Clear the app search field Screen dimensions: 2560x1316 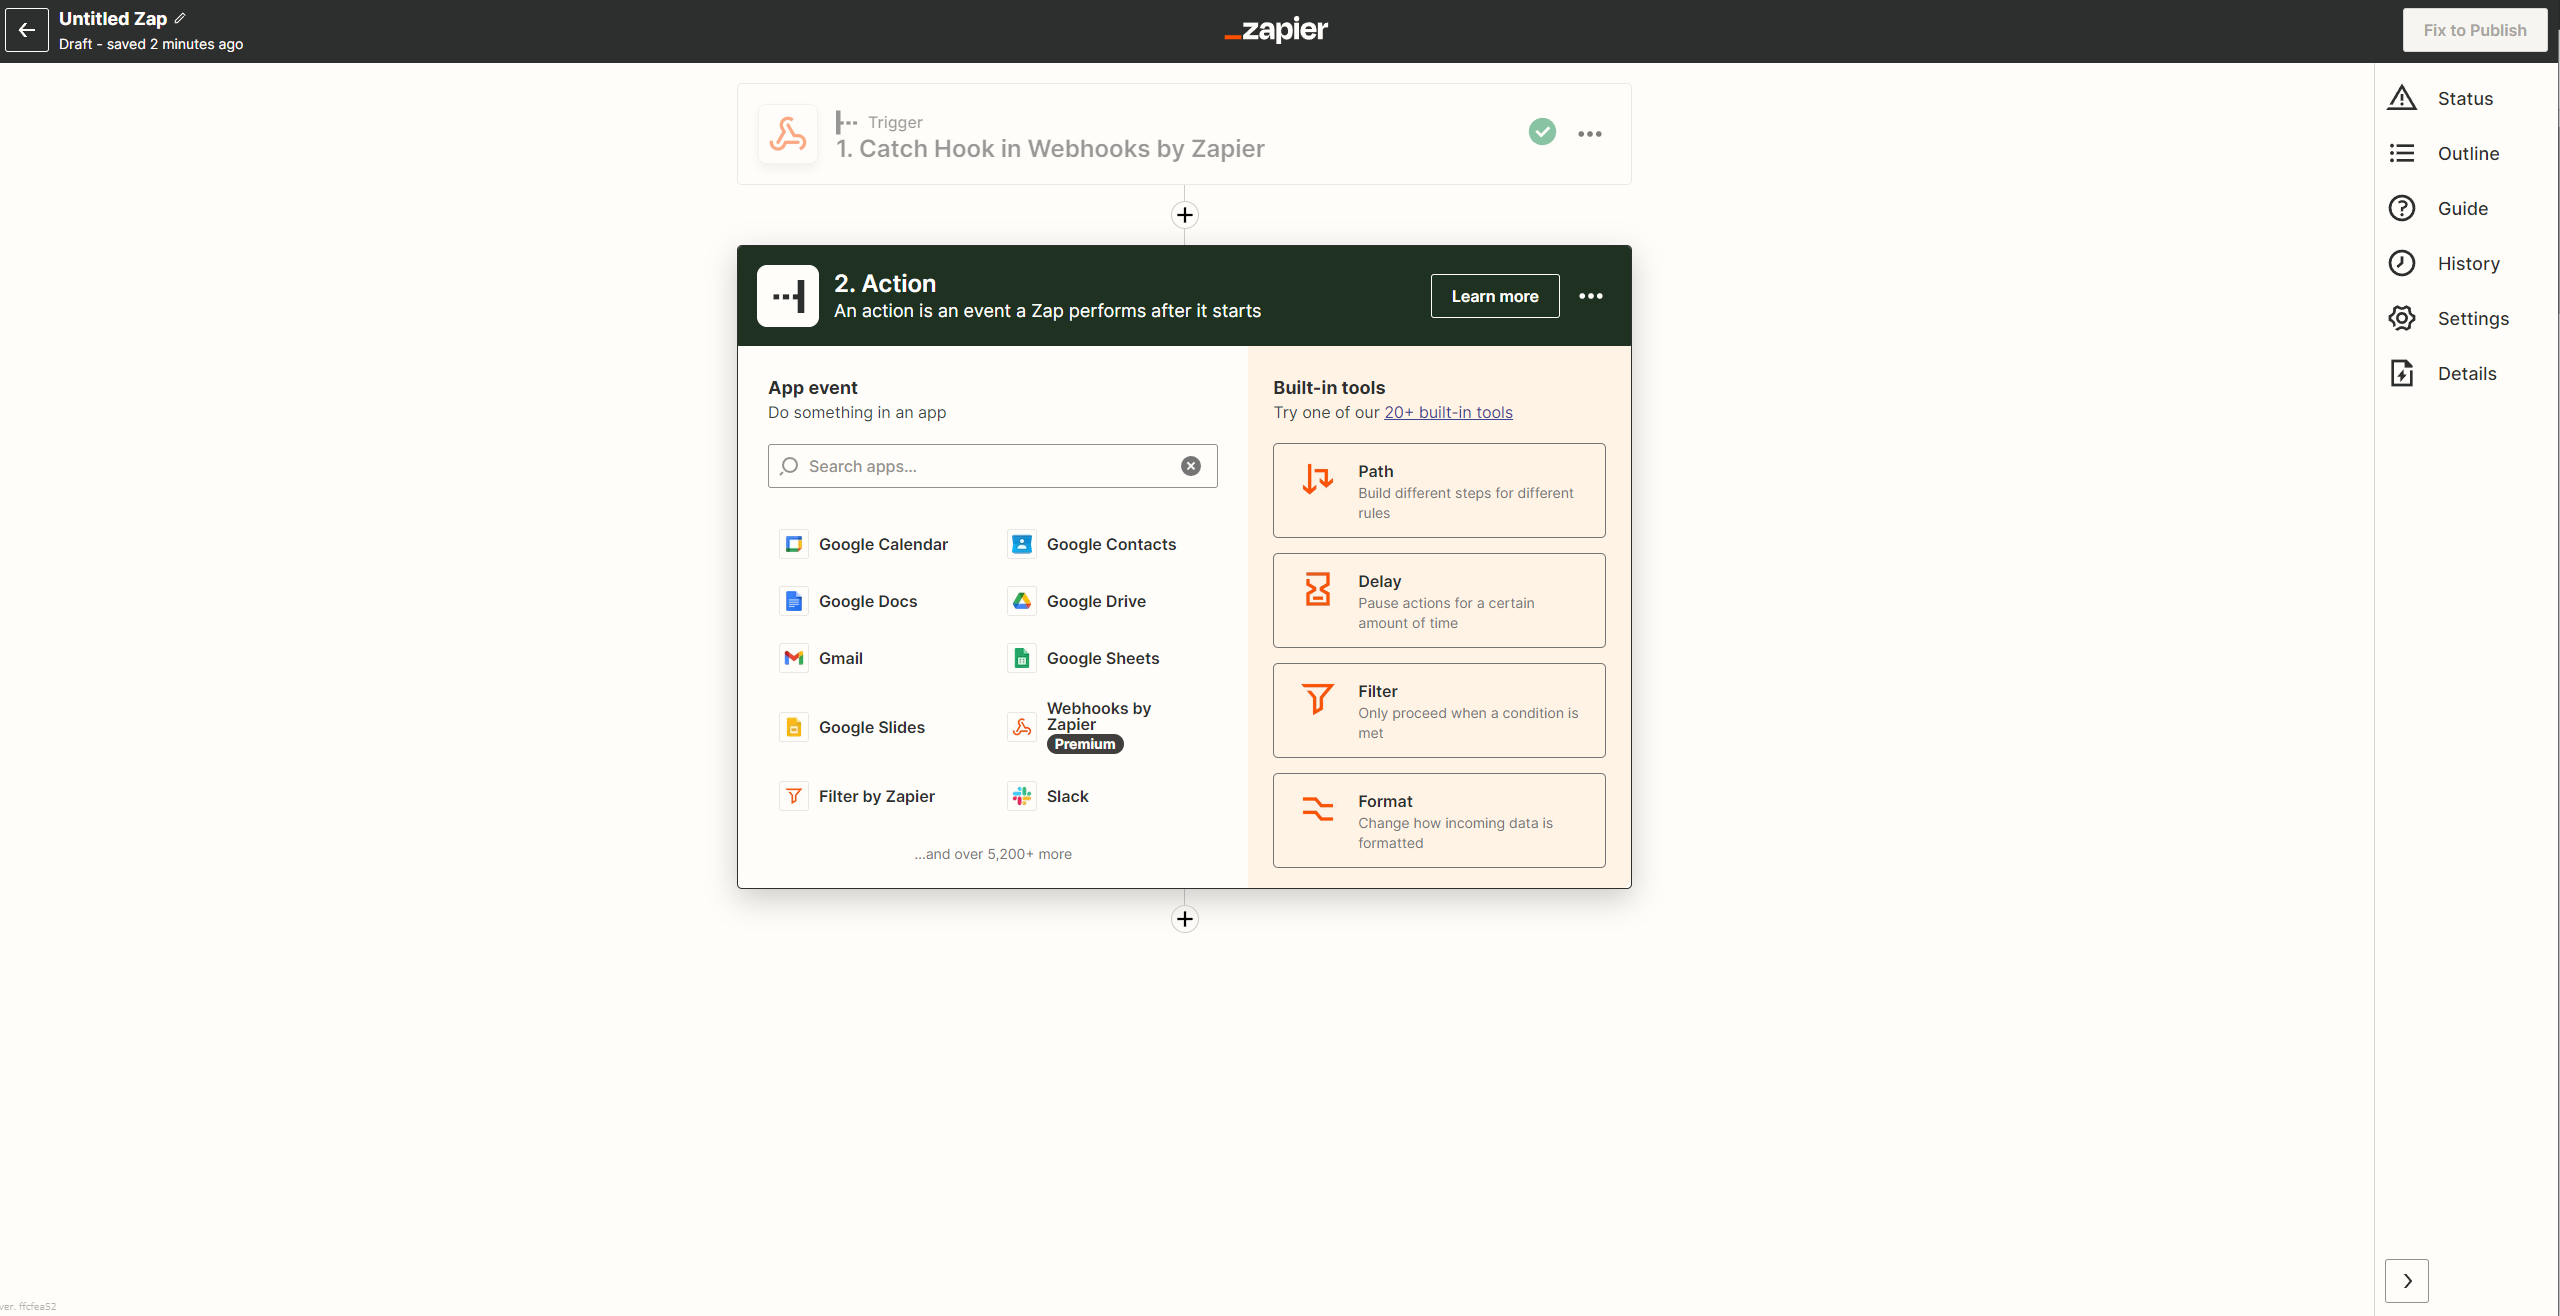click(1190, 466)
